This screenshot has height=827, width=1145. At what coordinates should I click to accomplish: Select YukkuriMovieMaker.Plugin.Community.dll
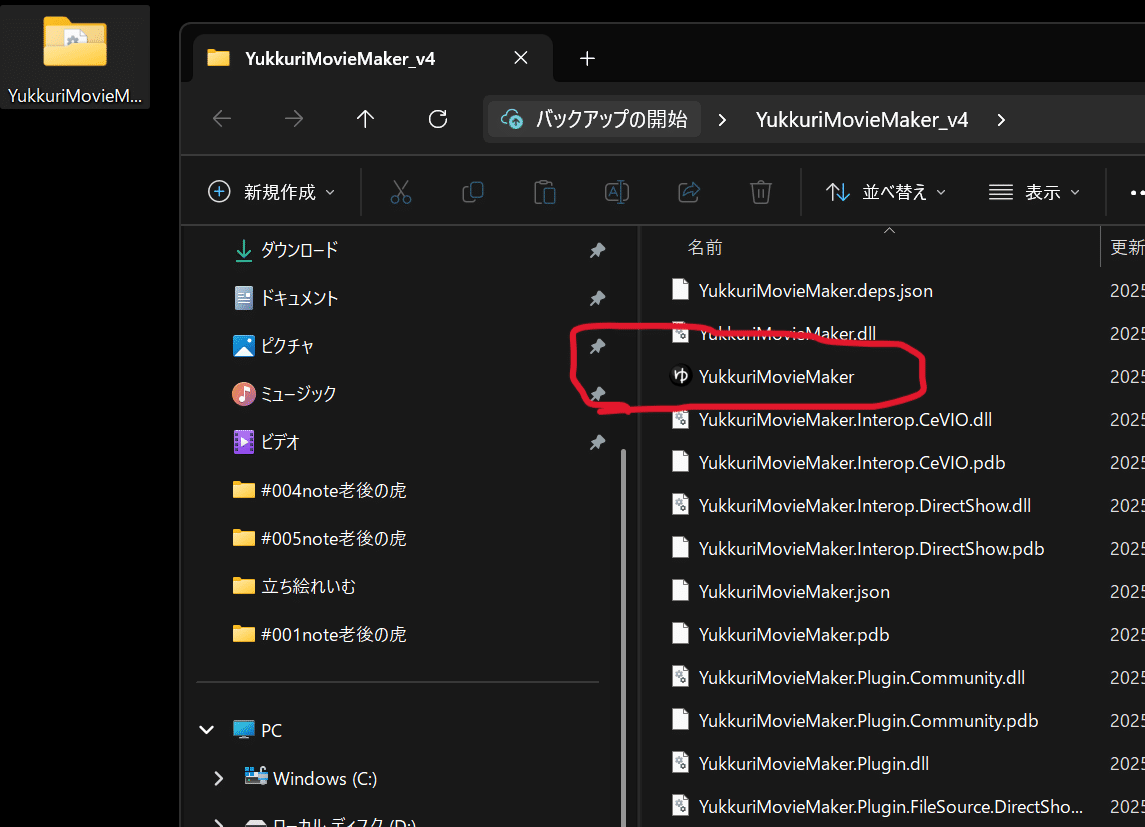[x=862, y=678]
